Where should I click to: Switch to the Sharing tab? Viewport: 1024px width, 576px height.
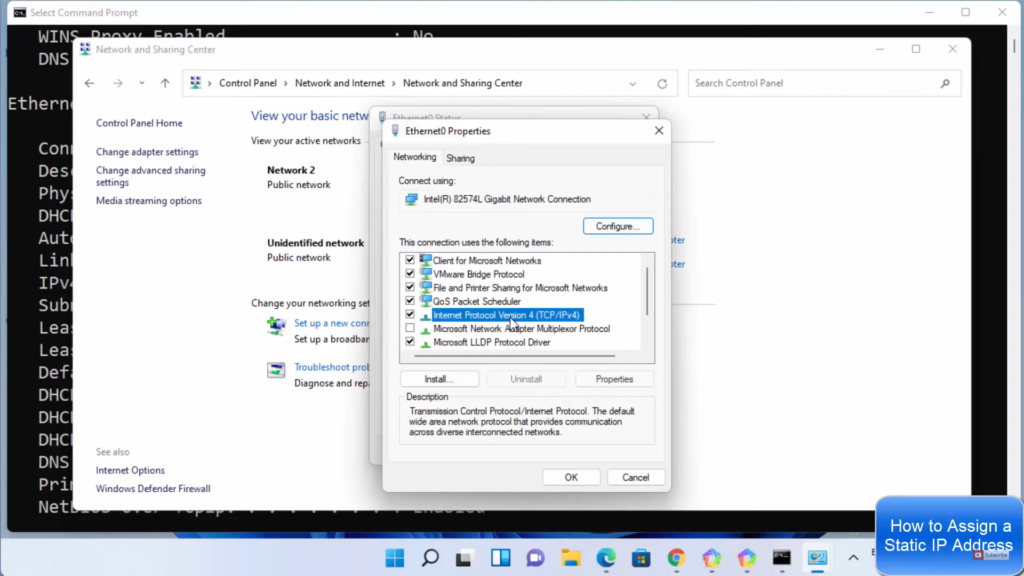460,158
